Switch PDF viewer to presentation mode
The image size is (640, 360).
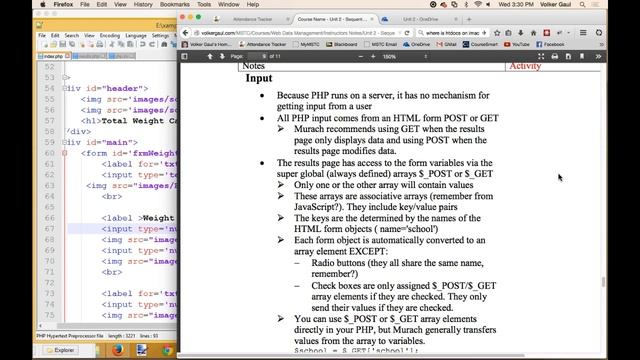point(541,56)
